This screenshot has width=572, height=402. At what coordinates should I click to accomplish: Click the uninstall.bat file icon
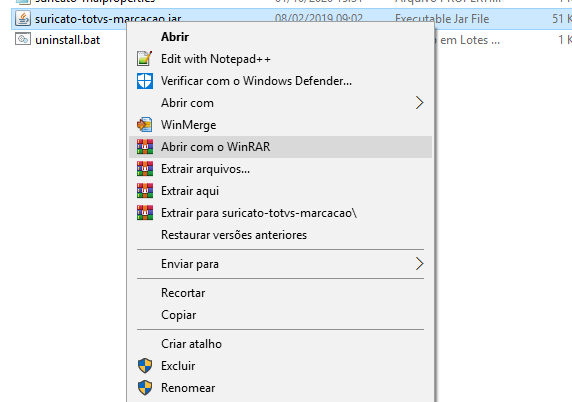pos(23,39)
